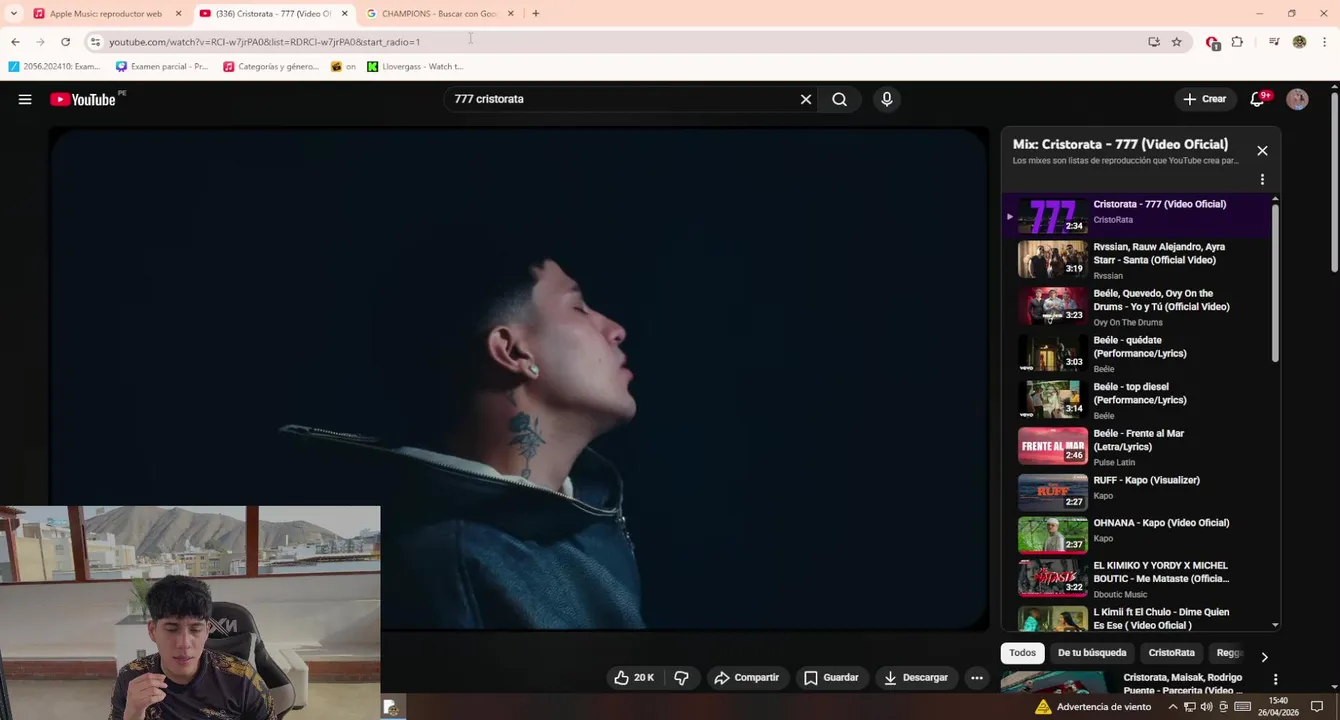Screen dimensions: 1340x720
Task: Open more actions ellipsis below the video
Action: tap(977, 677)
